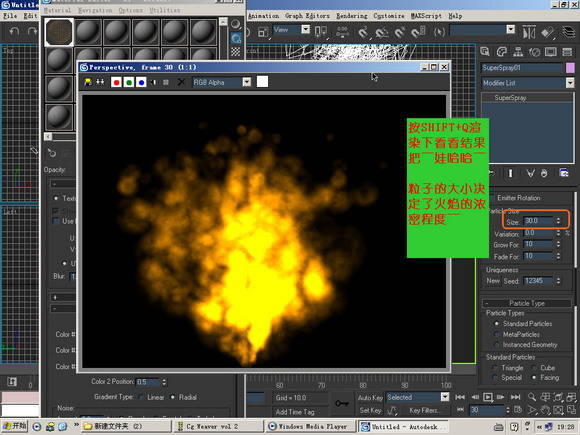The width and height of the screenshot is (580, 435).
Task: Open the Rendering menu
Action: click(352, 16)
